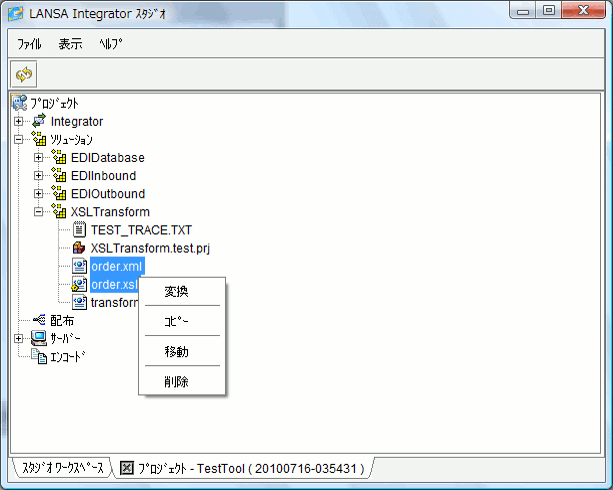613x490 pixels.
Task: Click the refresh toolbar icon
Action: click(24, 74)
